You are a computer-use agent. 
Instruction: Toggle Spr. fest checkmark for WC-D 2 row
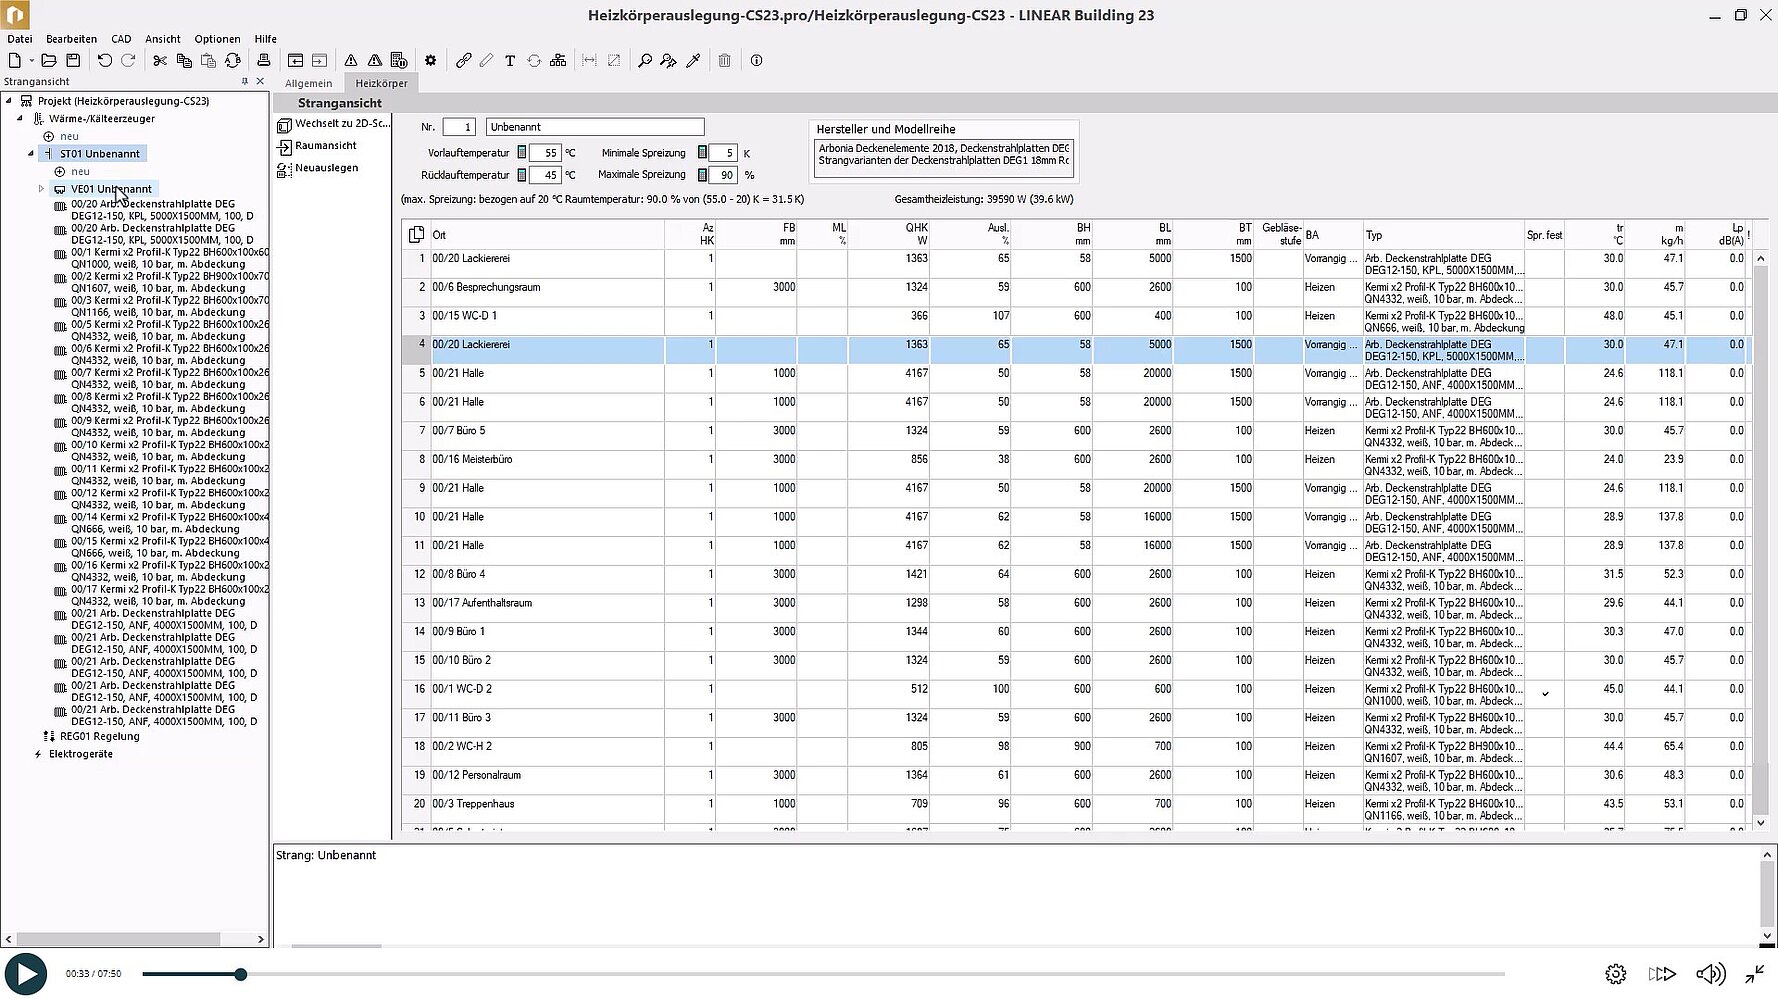[x=1545, y=694]
